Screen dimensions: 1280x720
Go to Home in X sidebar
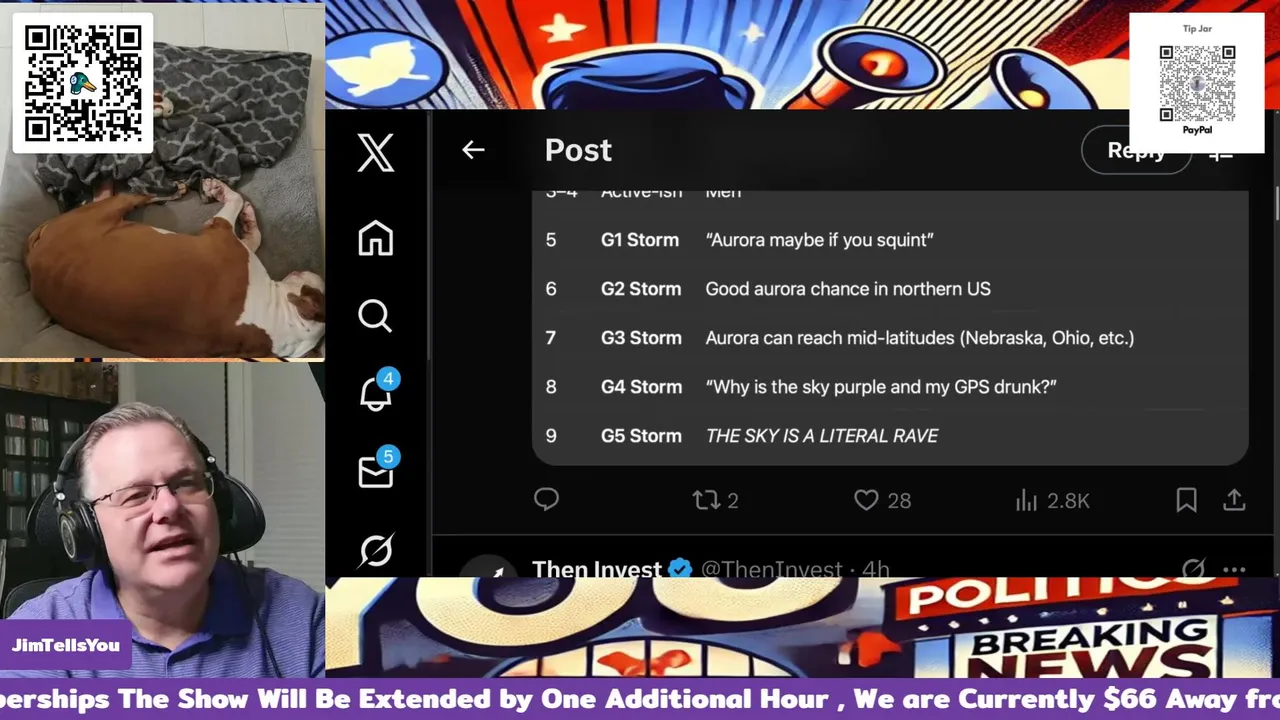click(376, 239)
